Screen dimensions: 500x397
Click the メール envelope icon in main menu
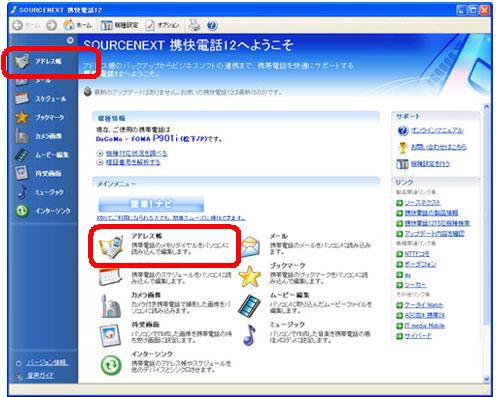click(250, 247)
